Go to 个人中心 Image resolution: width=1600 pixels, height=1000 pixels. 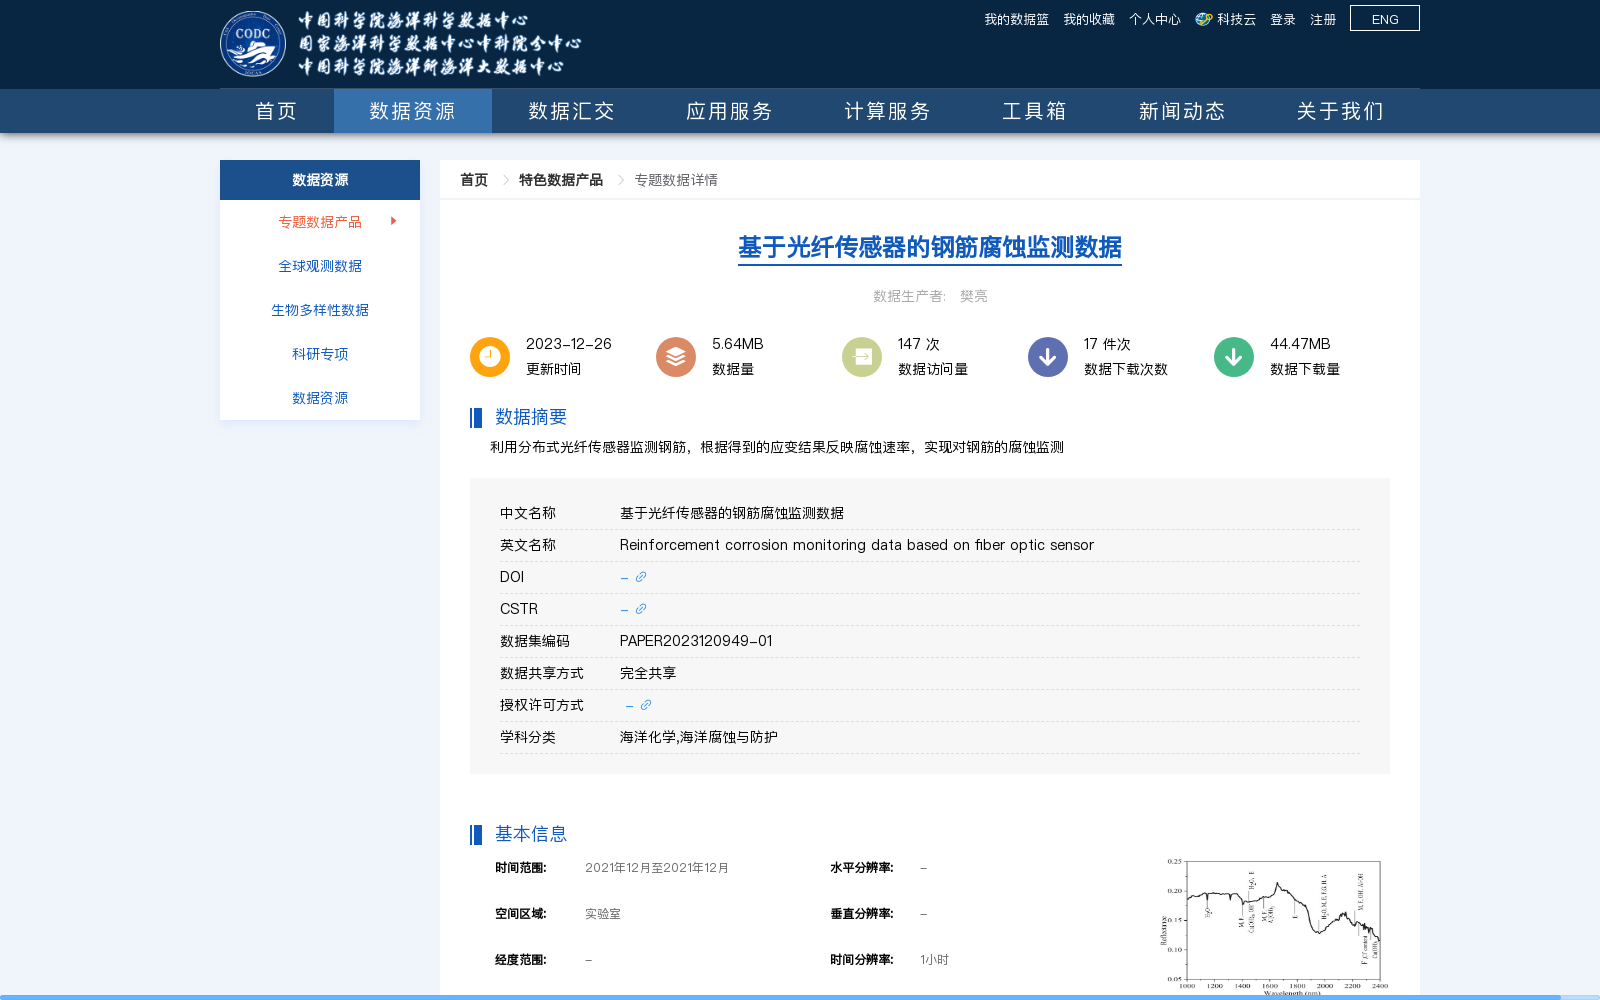1155,19
